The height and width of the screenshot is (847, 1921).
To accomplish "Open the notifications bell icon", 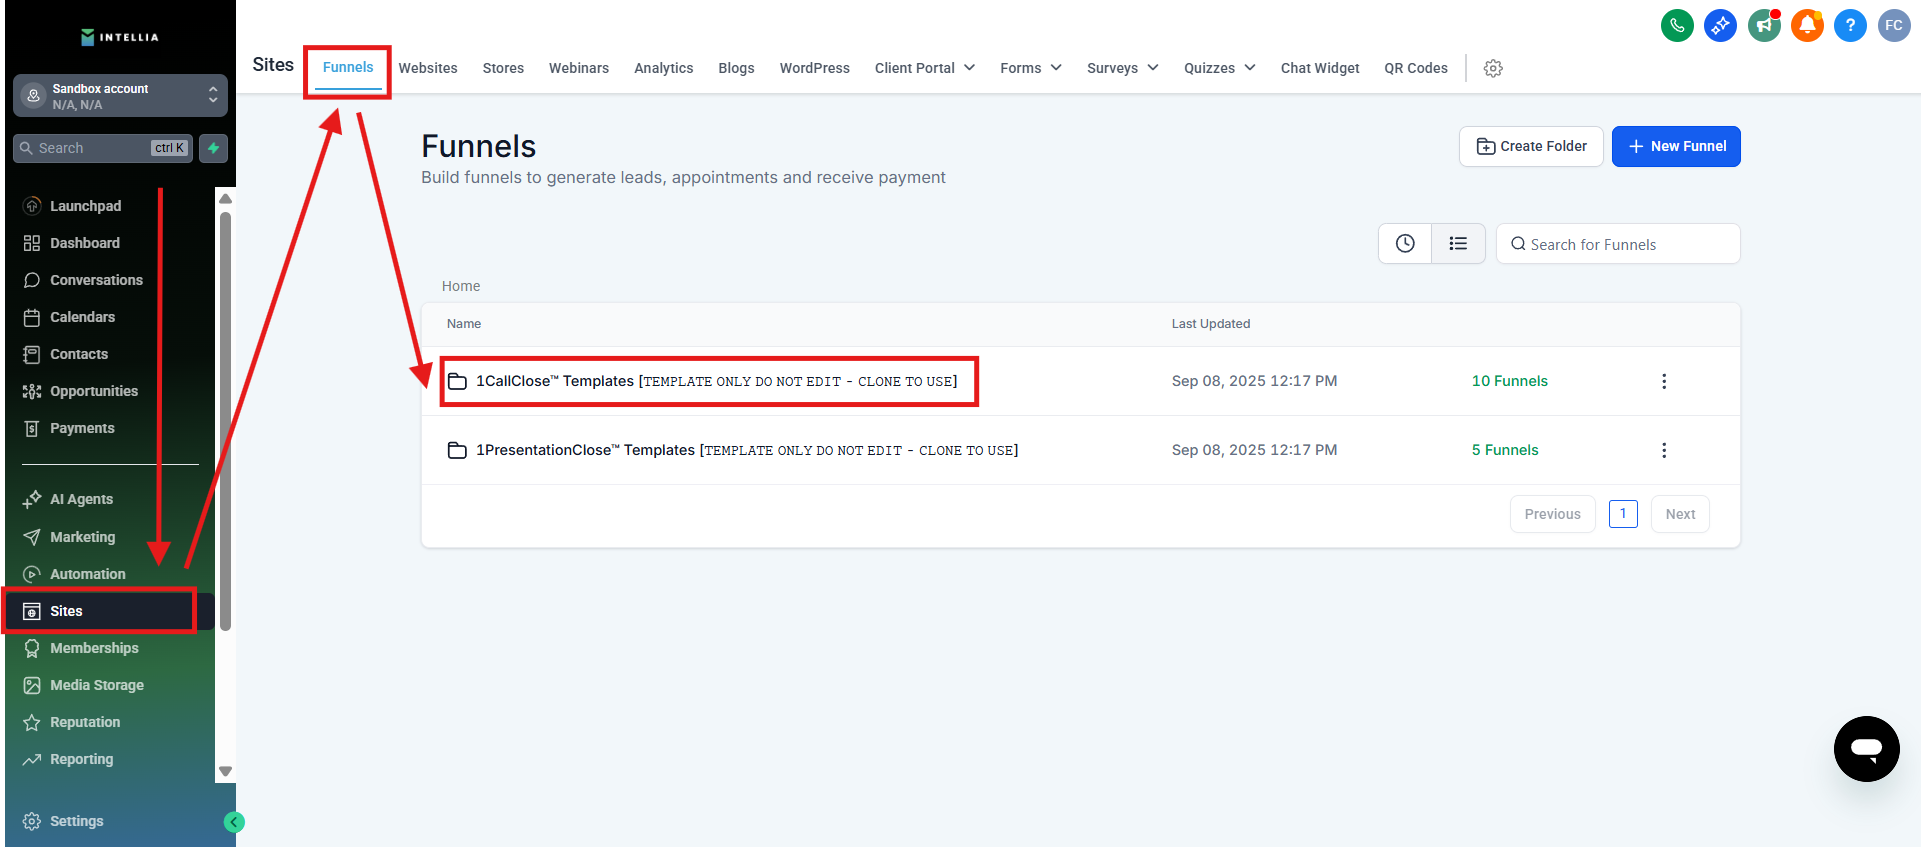I will click(x=1807, y=26).
